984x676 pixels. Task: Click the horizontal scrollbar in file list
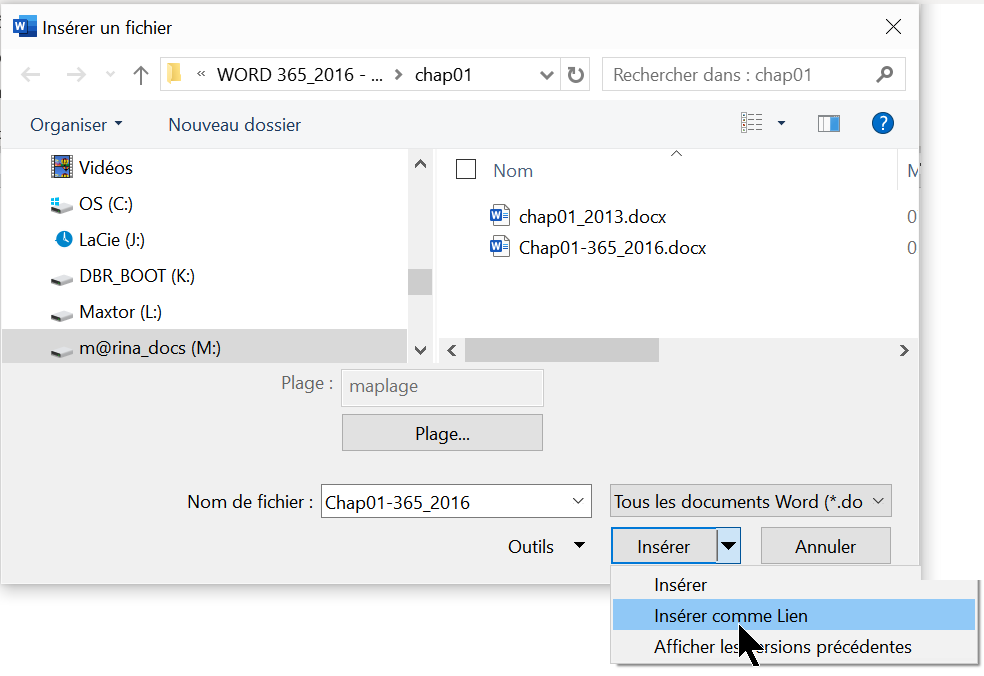coord(562,350)
